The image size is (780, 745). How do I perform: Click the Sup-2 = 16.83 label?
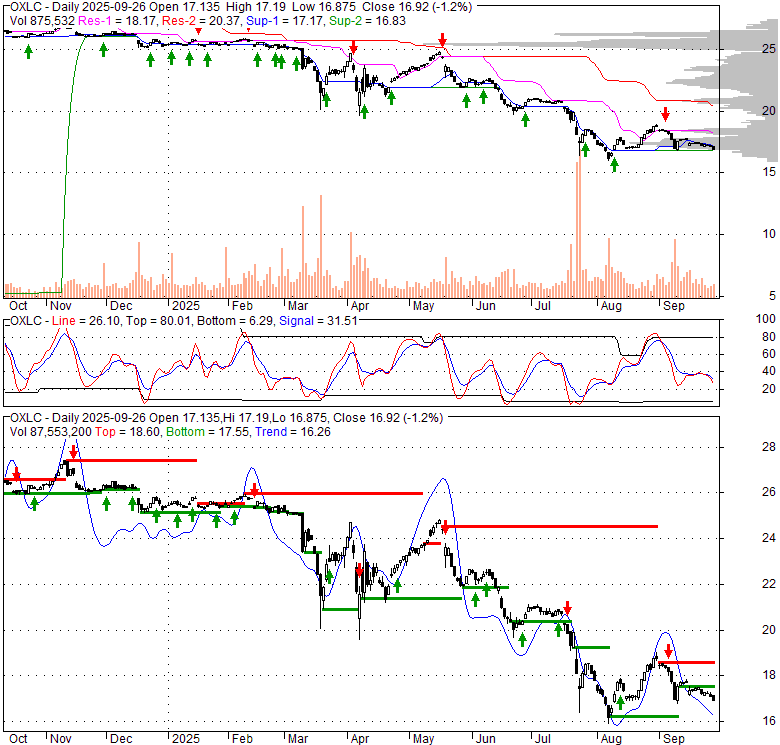click(x=367, y=21)
